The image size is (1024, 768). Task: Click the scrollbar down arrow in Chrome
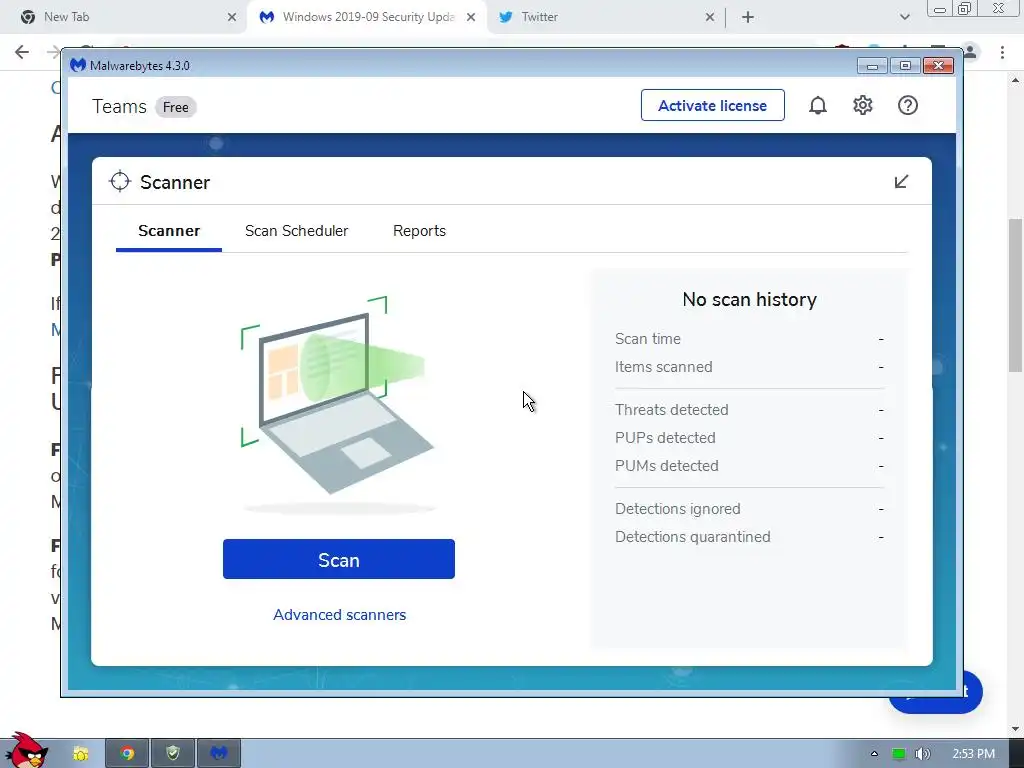[x=1015, y=729]
